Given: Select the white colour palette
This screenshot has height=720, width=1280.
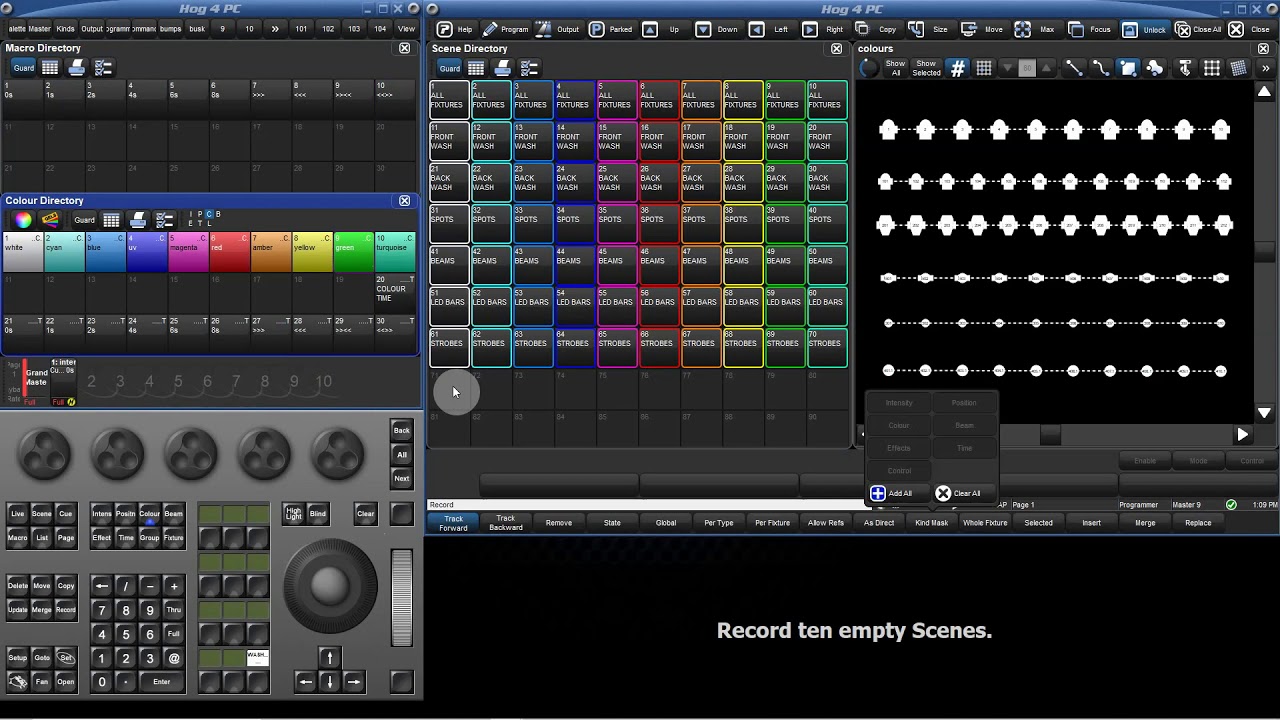Looking at the screenshot, I should pos(23,252).
